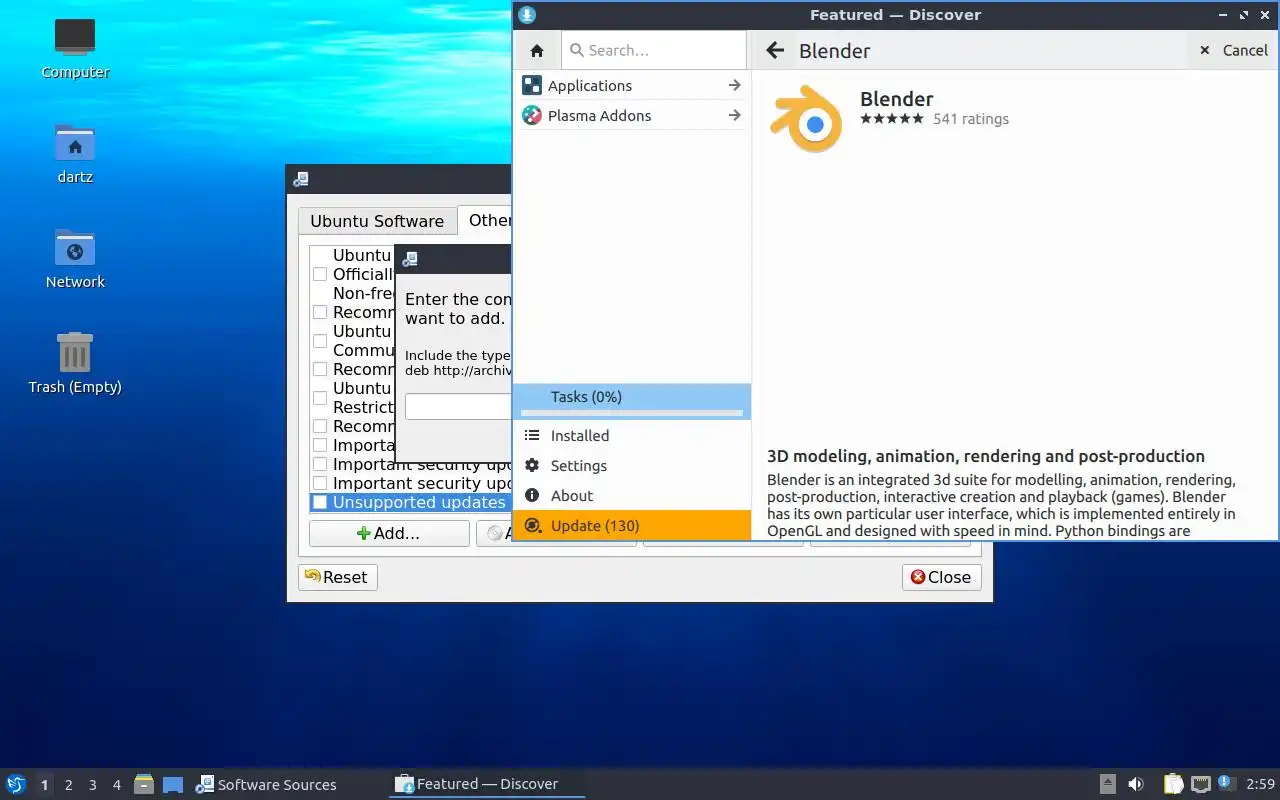Launch the file manager from the panel
1280x800 pixels.
143,785
